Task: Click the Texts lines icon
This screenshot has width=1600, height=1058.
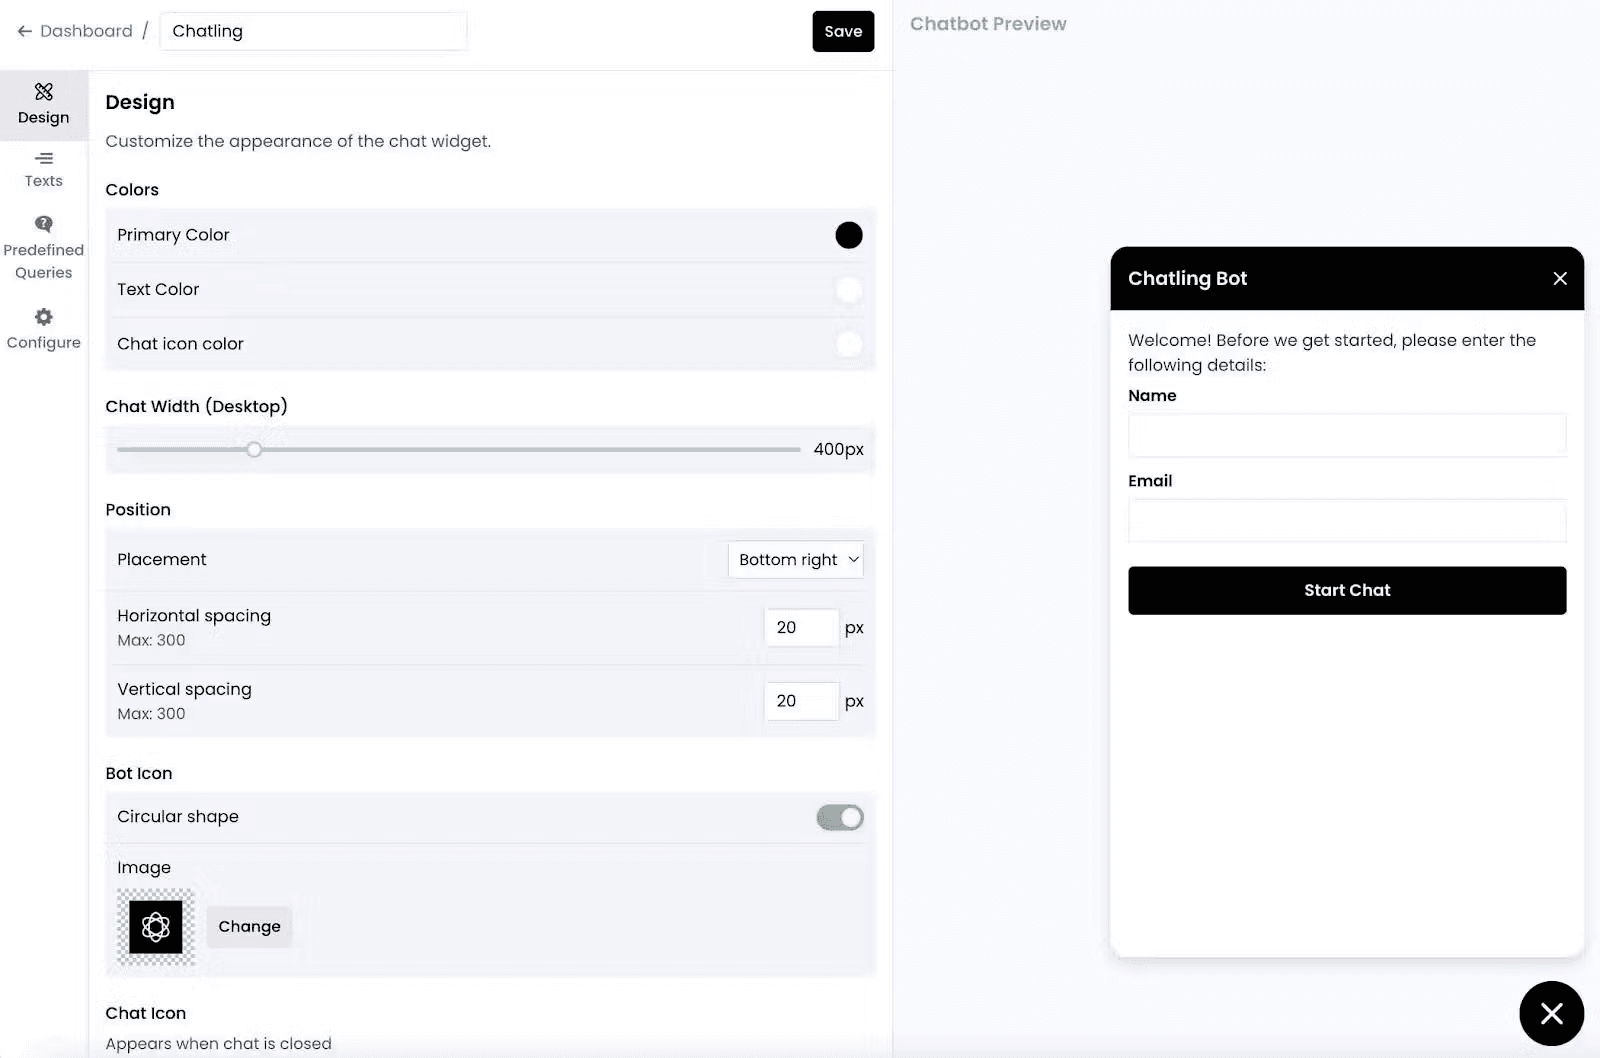Action: [x=44, y=158]
